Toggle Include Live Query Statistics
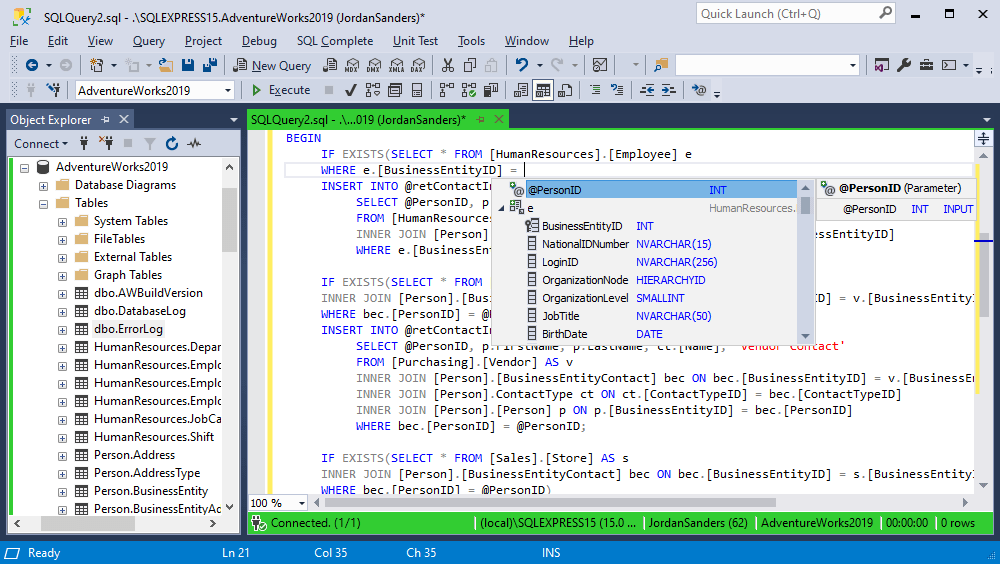 point(469,90)
